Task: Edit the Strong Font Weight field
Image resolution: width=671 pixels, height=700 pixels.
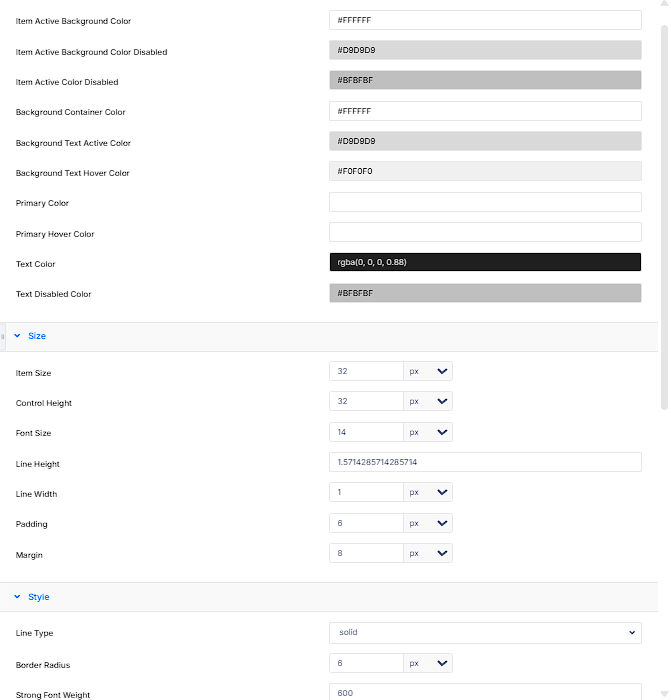Action: click(x=485, y=692)
